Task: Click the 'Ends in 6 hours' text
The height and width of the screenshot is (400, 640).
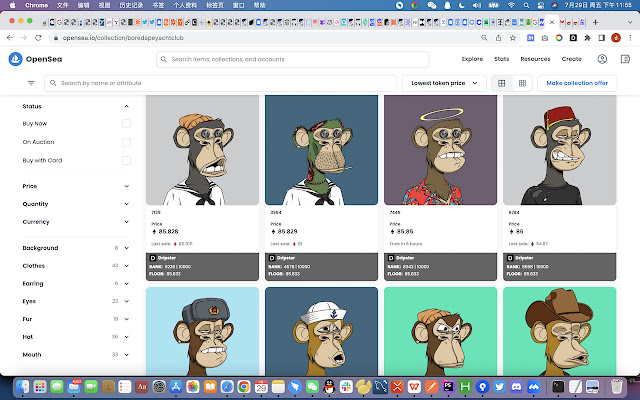Action: coord(406,244)
